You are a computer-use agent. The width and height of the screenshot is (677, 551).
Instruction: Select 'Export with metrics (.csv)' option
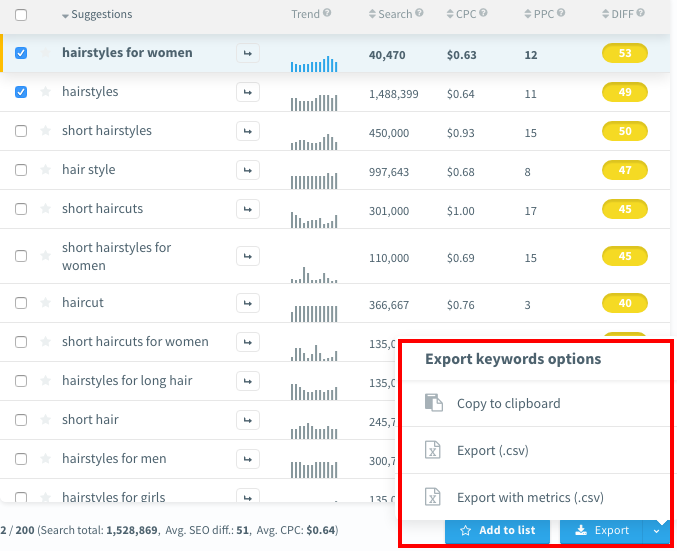pyautogui.click(x=529, y=497)
